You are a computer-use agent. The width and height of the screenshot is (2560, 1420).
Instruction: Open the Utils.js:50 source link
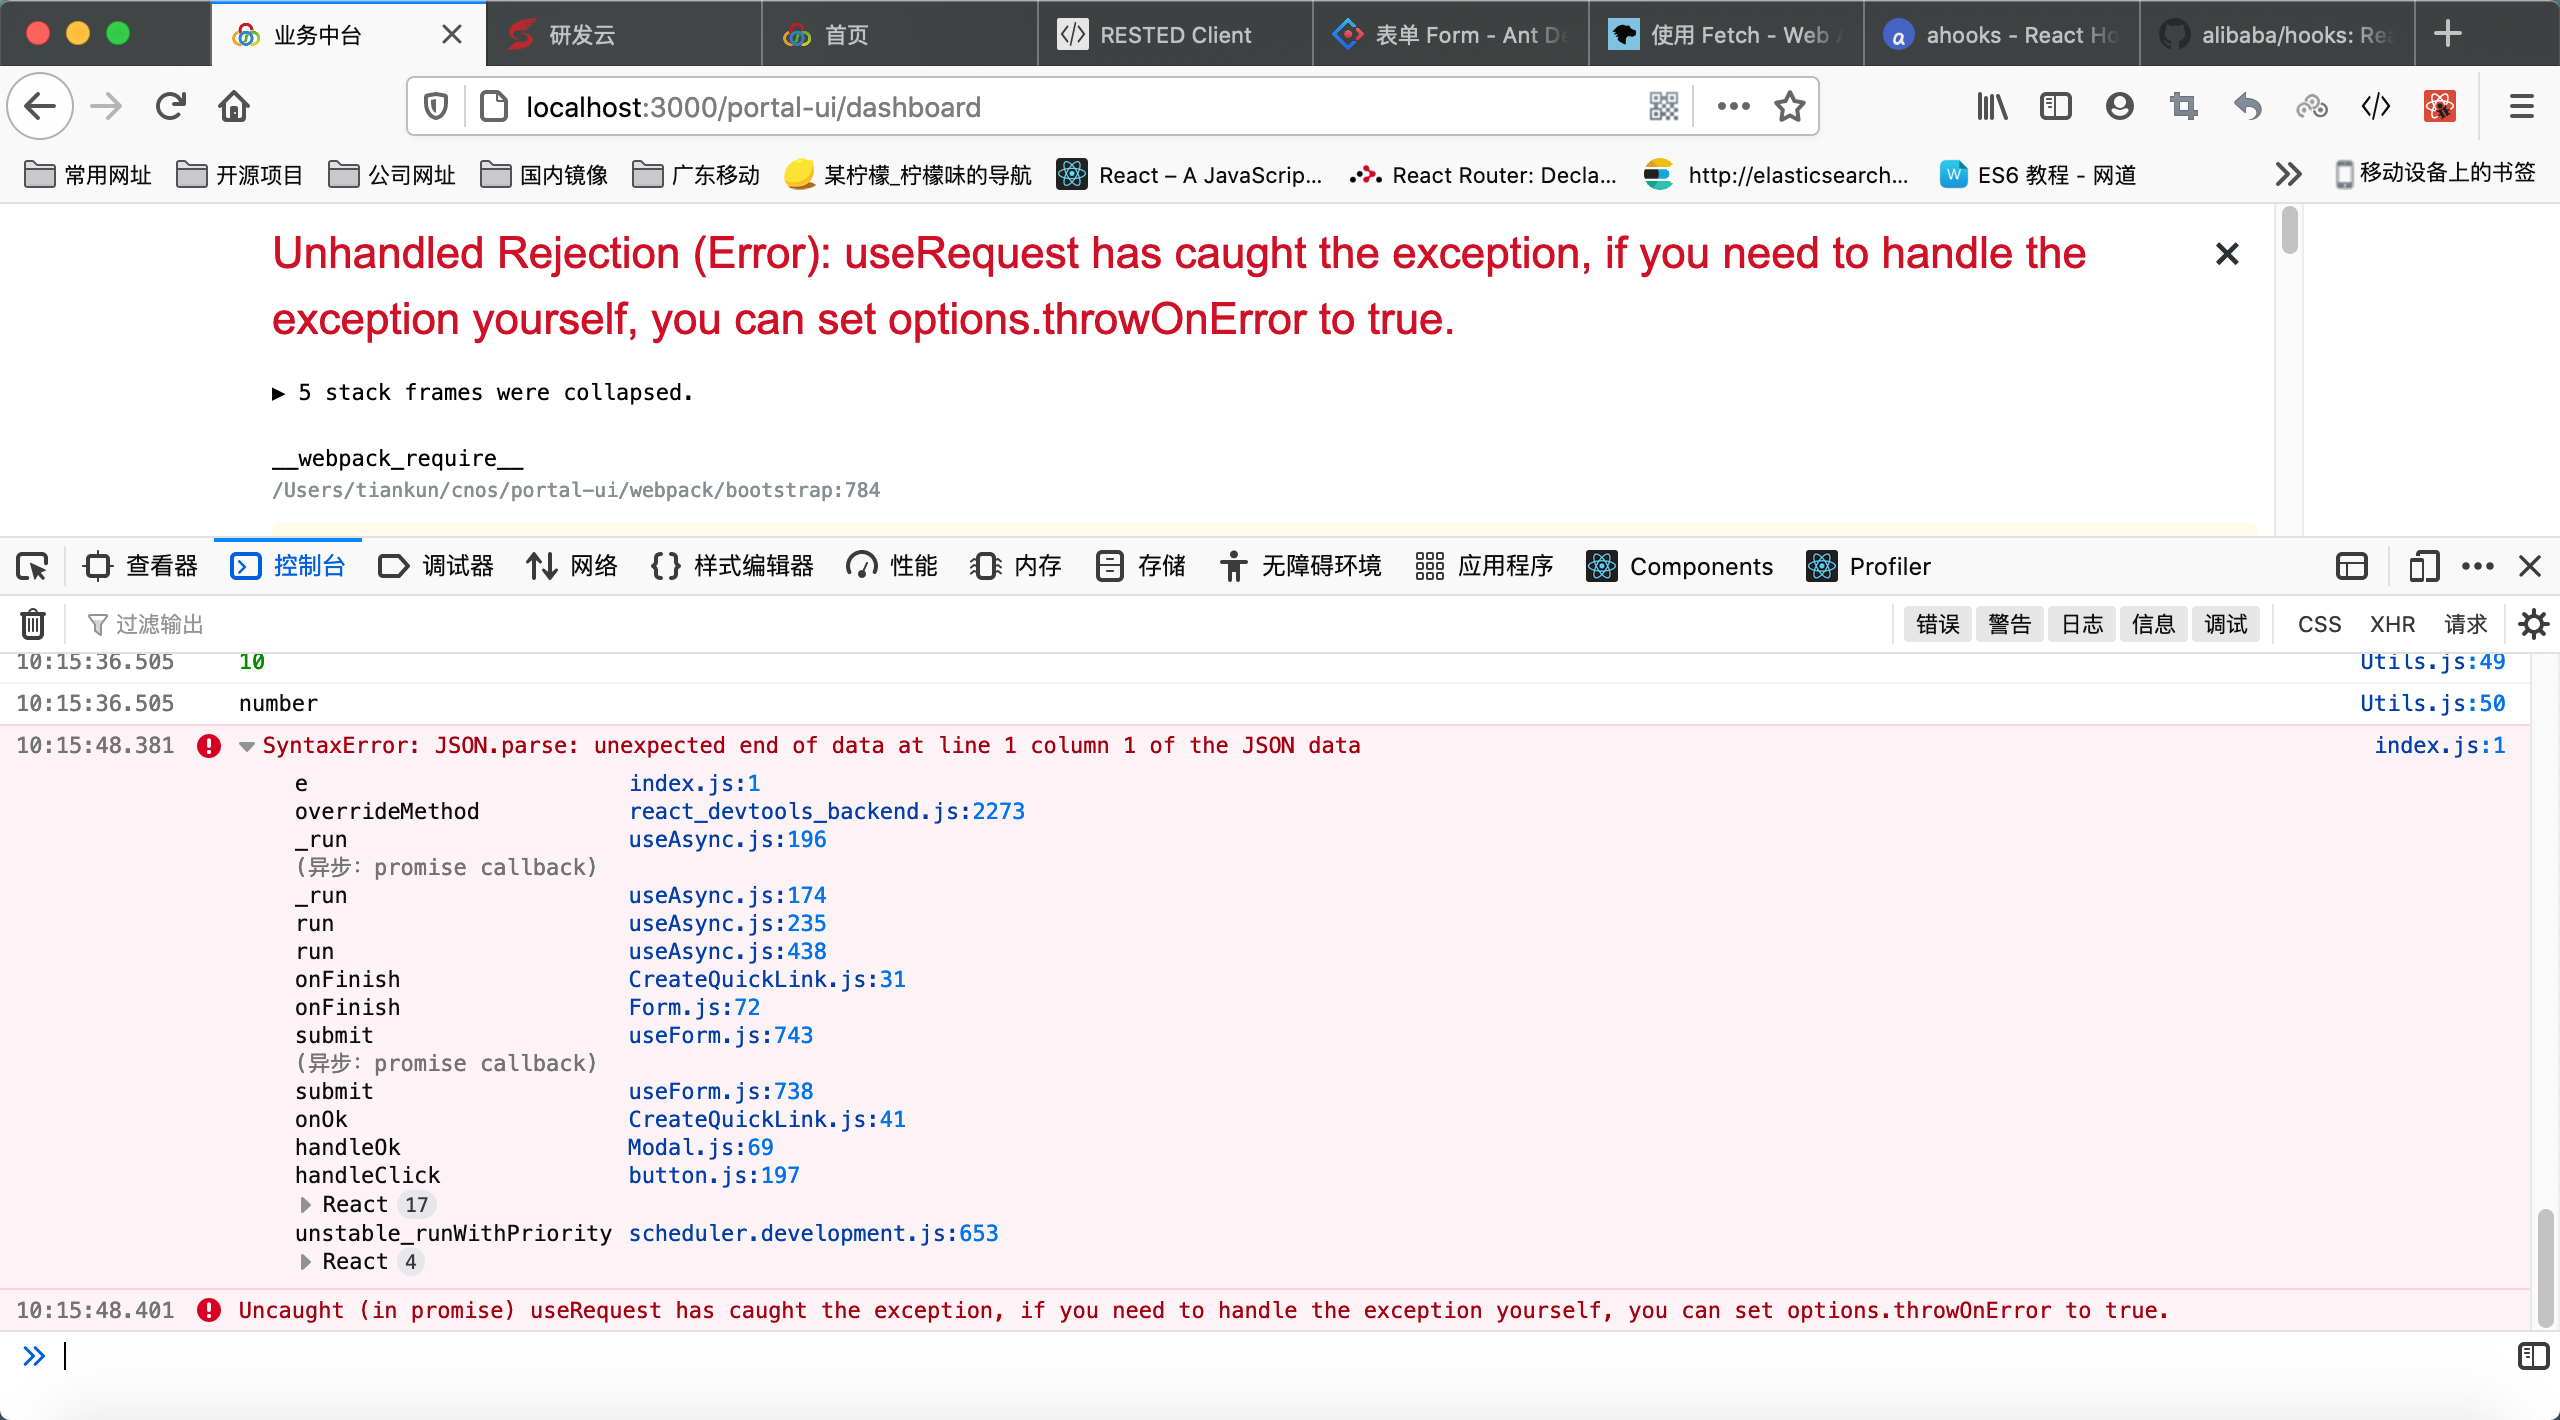[2433, 703]
